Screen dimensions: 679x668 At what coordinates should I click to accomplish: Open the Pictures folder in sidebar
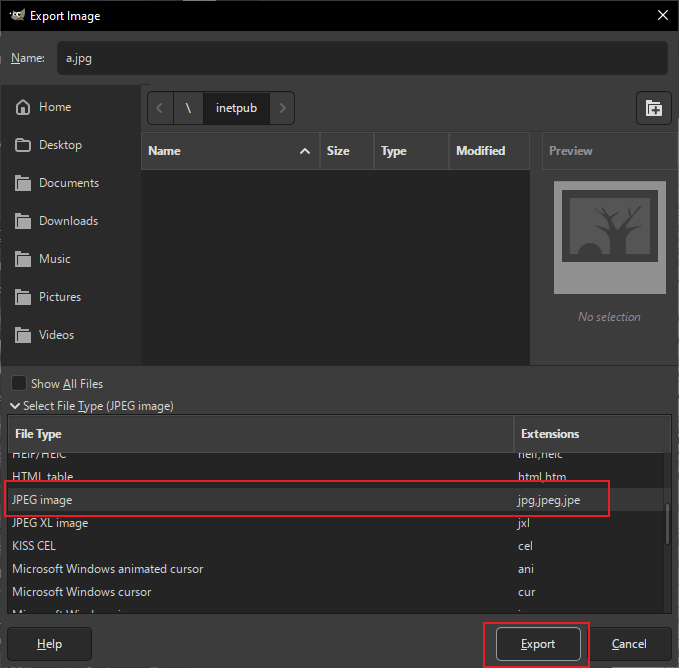coord(60,297)
